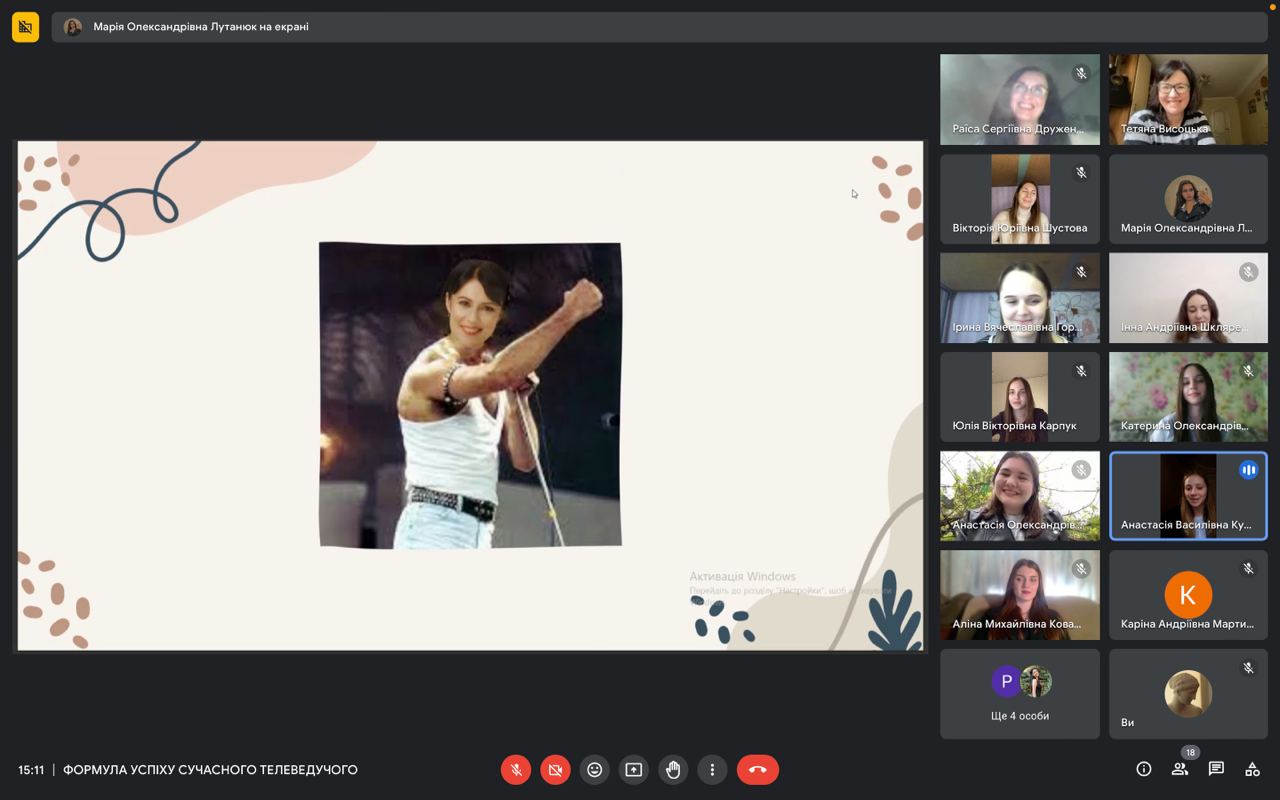Expand the 'Ще 4 особи' tile
This screenshot has height=800, width=1280.
[1019, 694]
